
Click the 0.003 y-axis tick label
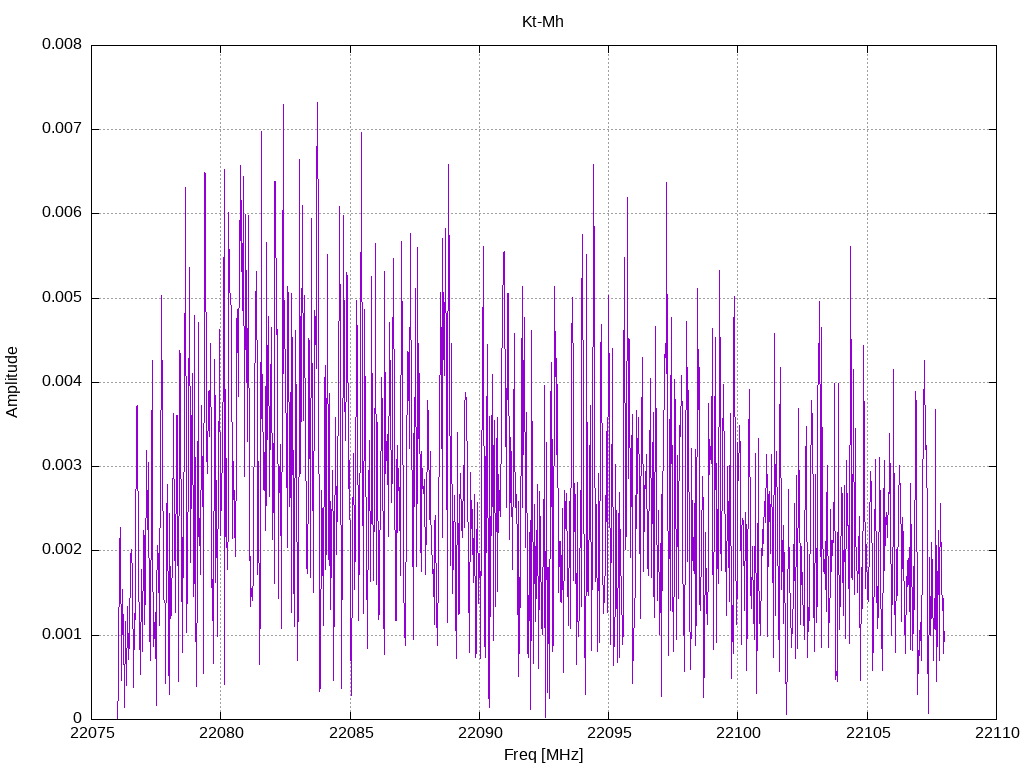[62, 466]
